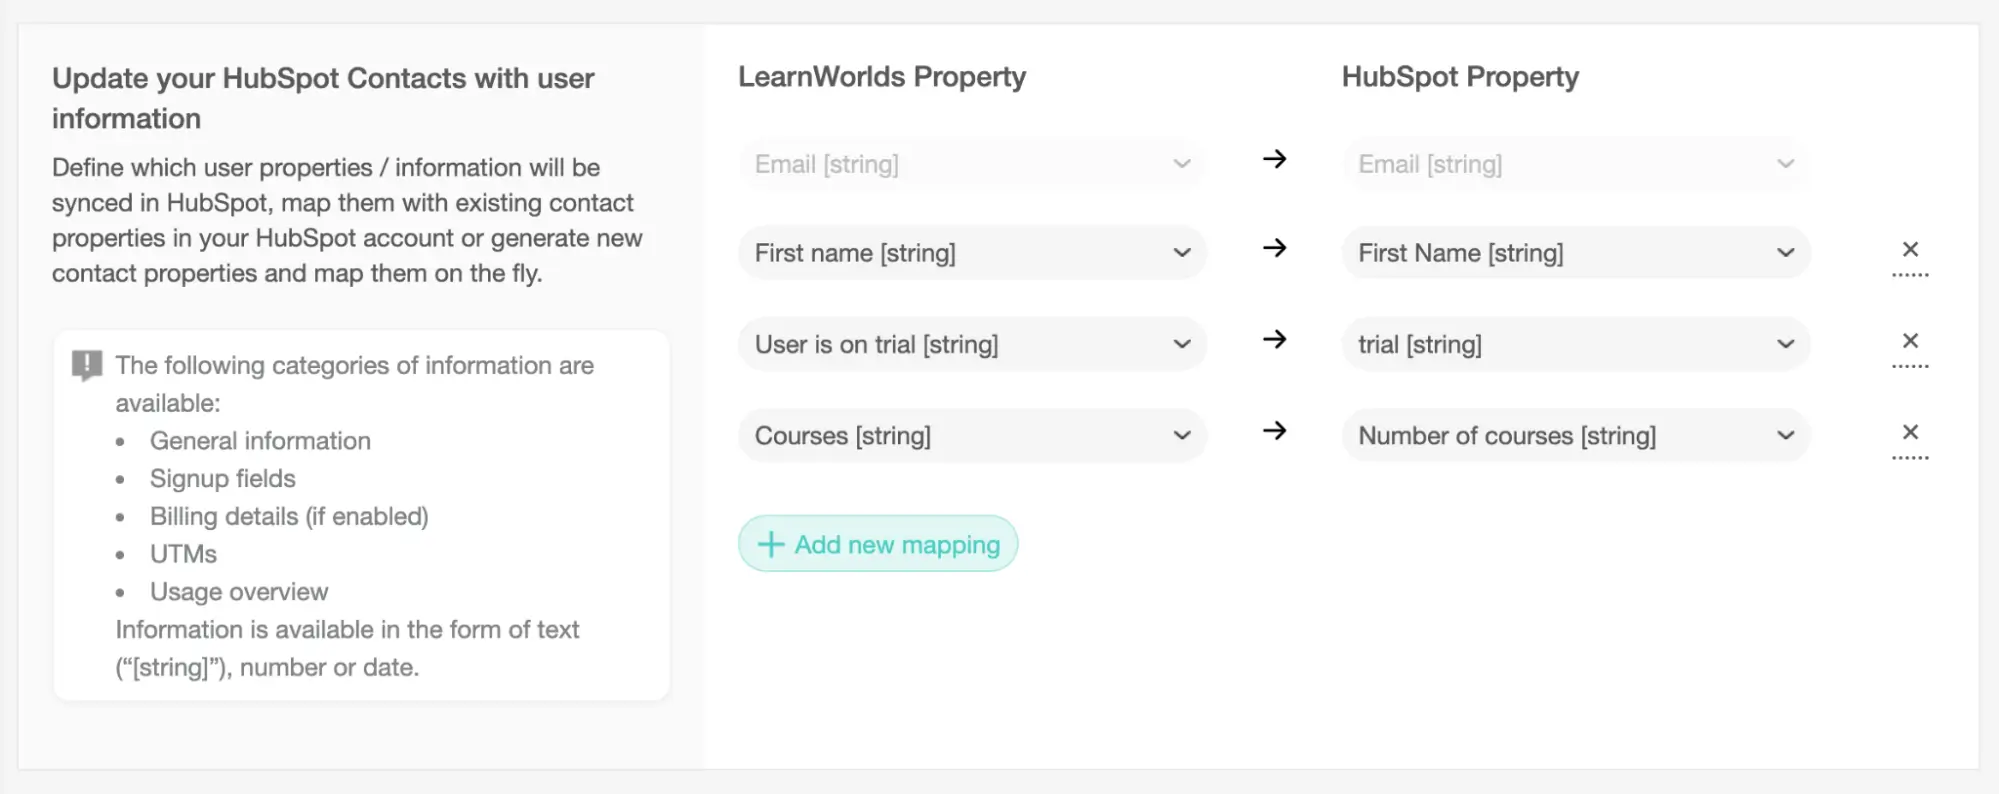Screen dimensions: 1999x794
Task: Click the arrow between Email properties
Action: 1274,159
